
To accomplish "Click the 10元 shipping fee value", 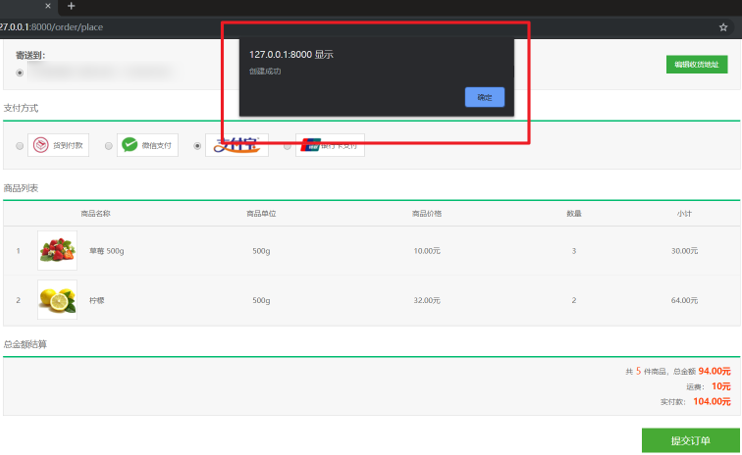I will pos(721,386).
